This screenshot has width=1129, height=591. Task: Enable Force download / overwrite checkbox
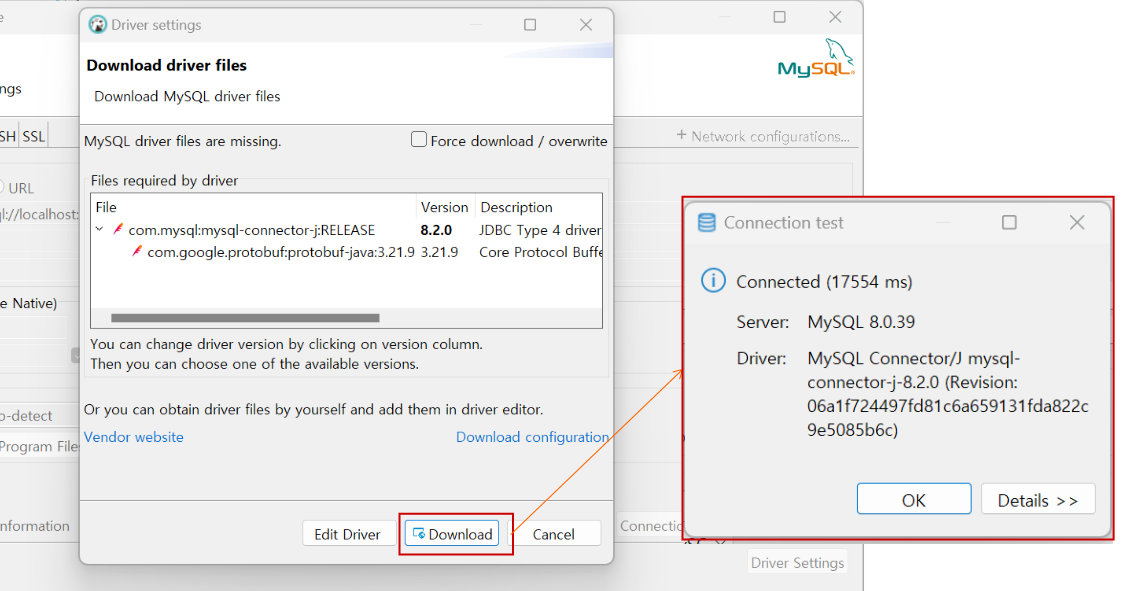(x=418, y=140)
